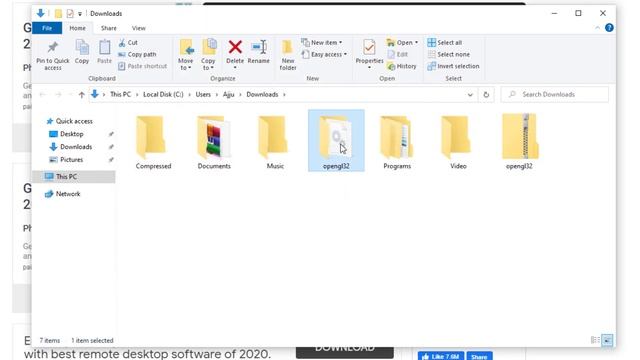This screenshot has width=640, height=360.
Task: Click Select all
Action: (445, 42)
